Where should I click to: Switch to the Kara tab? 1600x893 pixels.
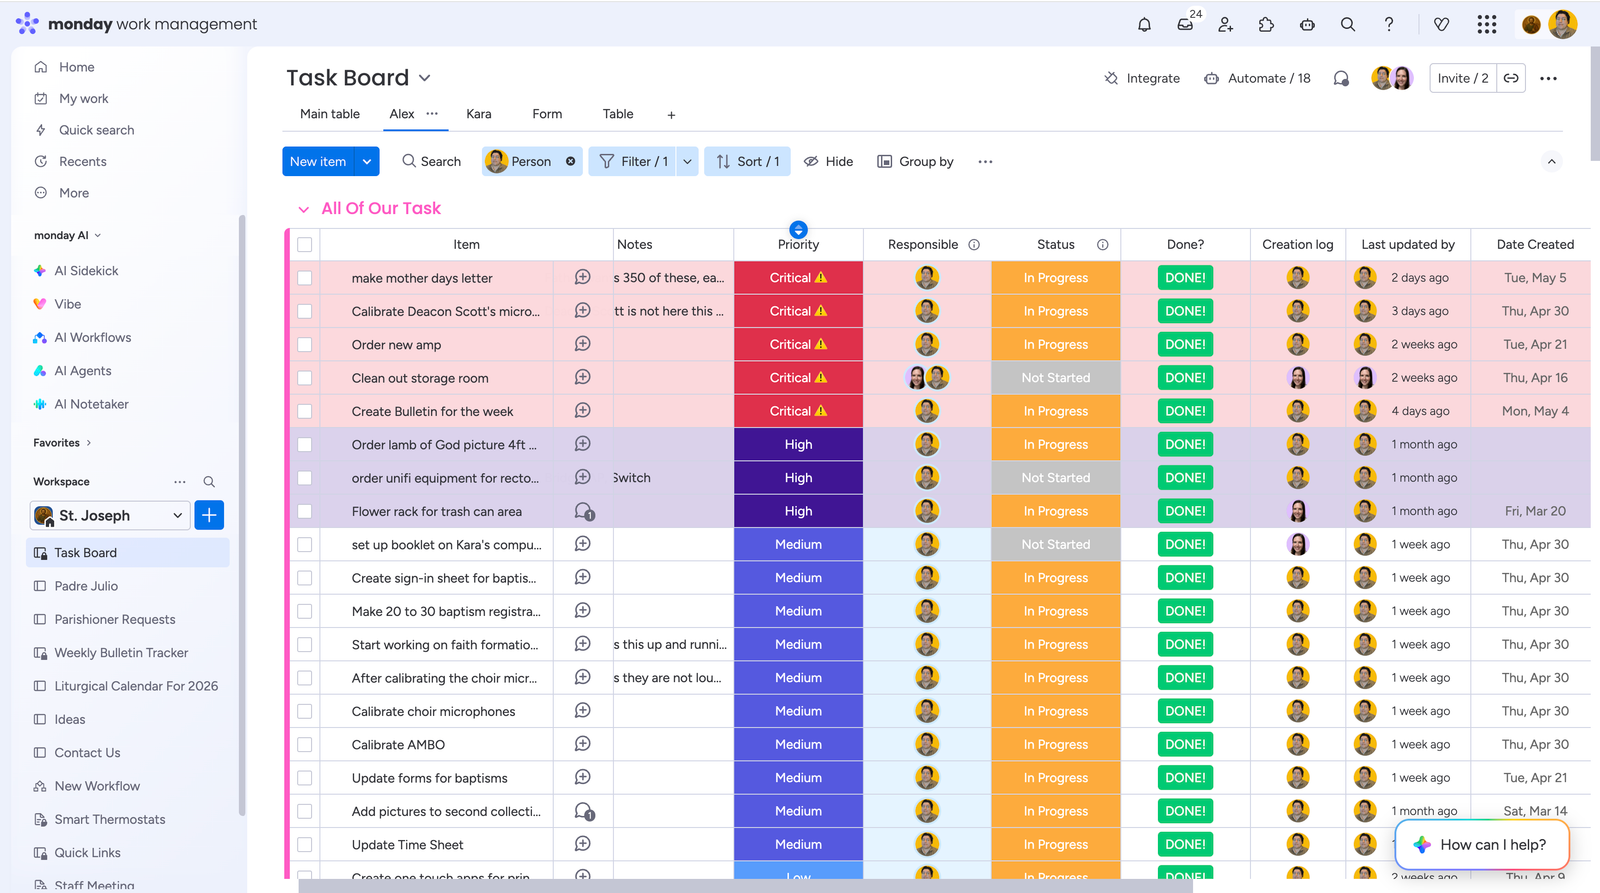(478, 114)
